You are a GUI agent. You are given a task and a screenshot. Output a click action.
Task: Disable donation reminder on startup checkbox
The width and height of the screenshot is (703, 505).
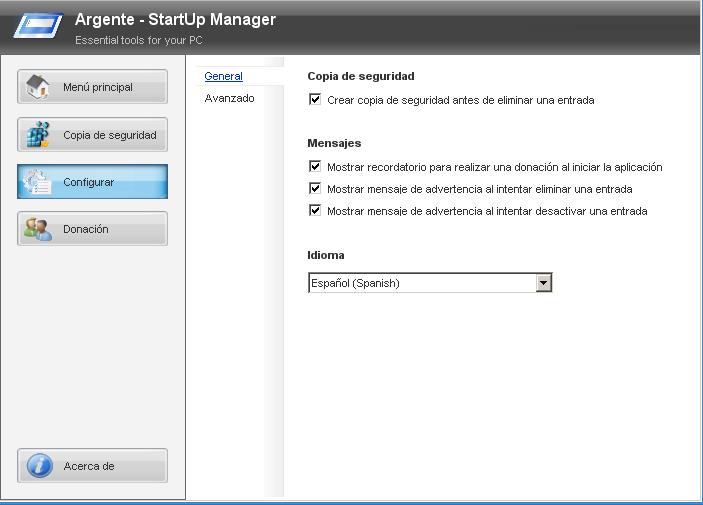point(315,166)
